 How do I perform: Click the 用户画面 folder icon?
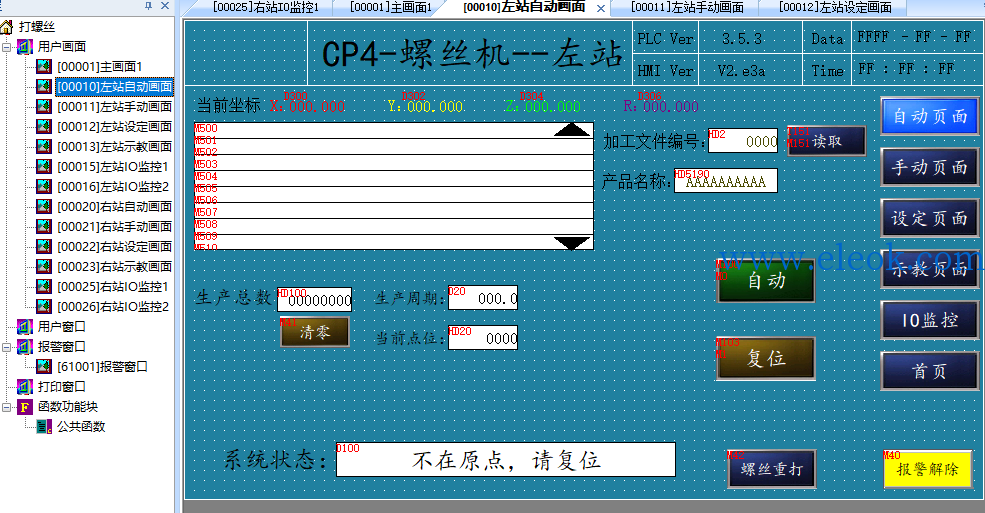pyautogui.click(x=24, y=46)
